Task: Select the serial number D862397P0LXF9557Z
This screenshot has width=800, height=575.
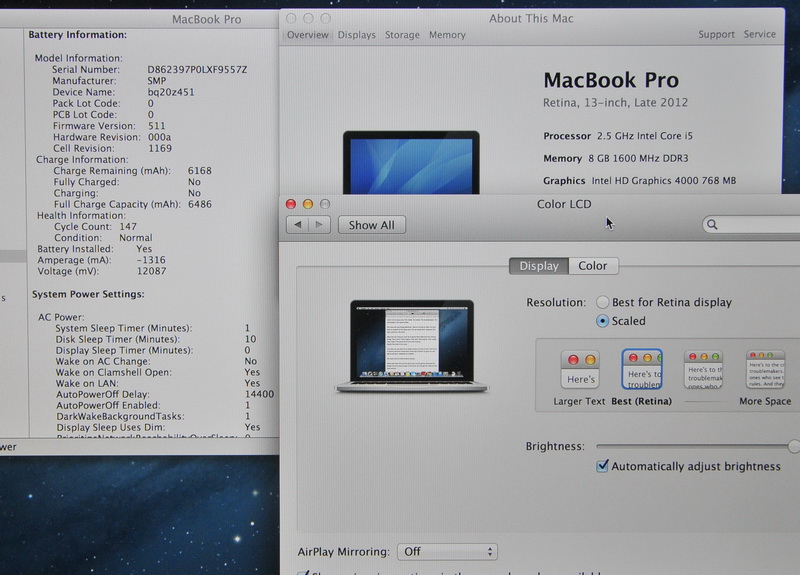Action: (197, 70)
